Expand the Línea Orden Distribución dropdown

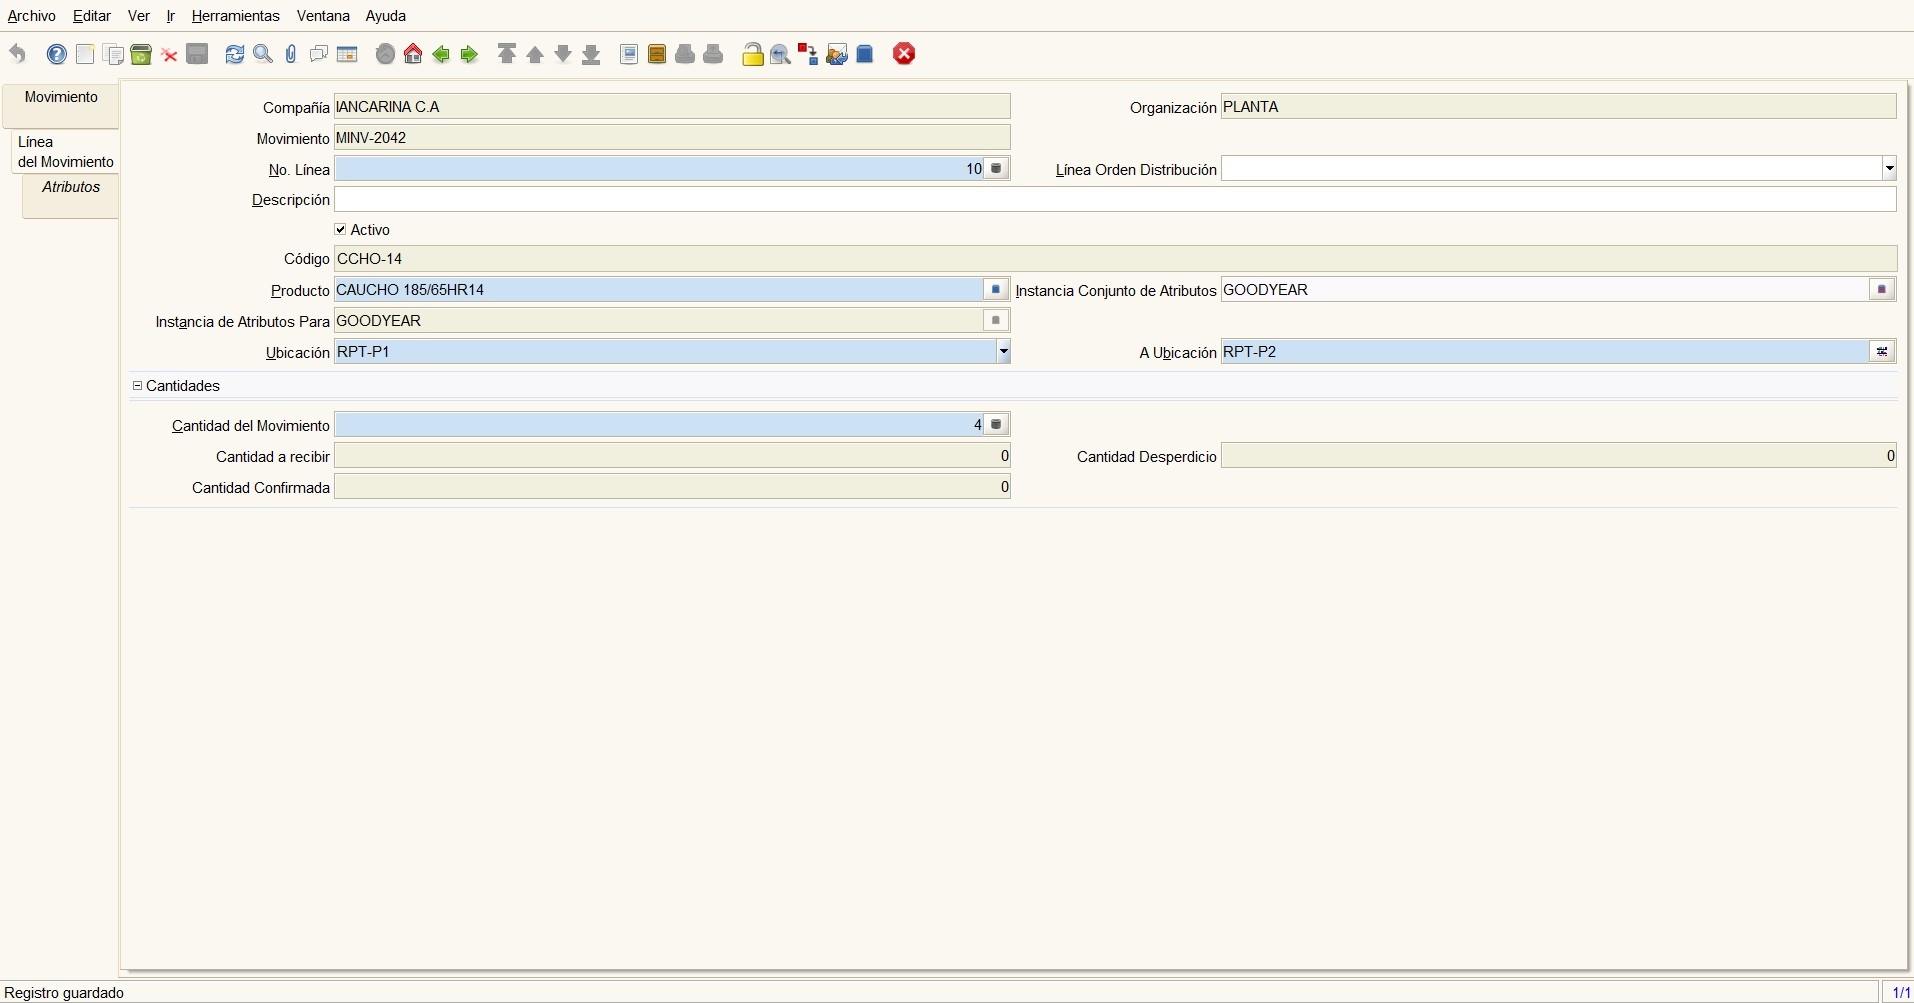click(1889, 169)
